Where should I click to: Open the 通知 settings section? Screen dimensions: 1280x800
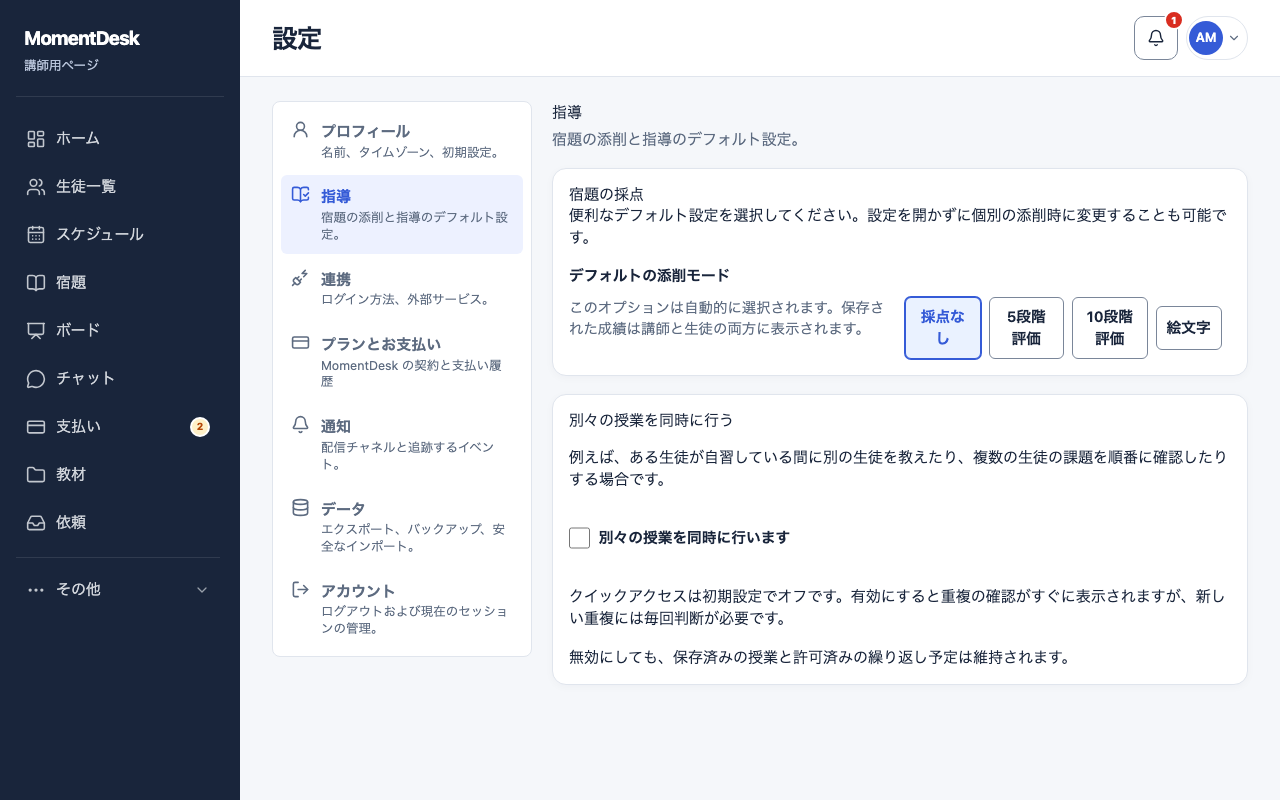(x=402, y=444)
